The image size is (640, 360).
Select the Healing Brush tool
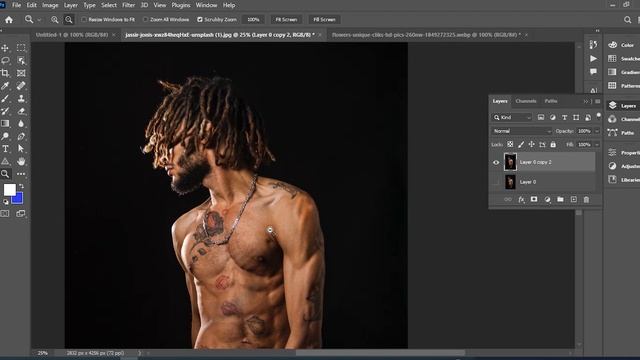(21, 86)
